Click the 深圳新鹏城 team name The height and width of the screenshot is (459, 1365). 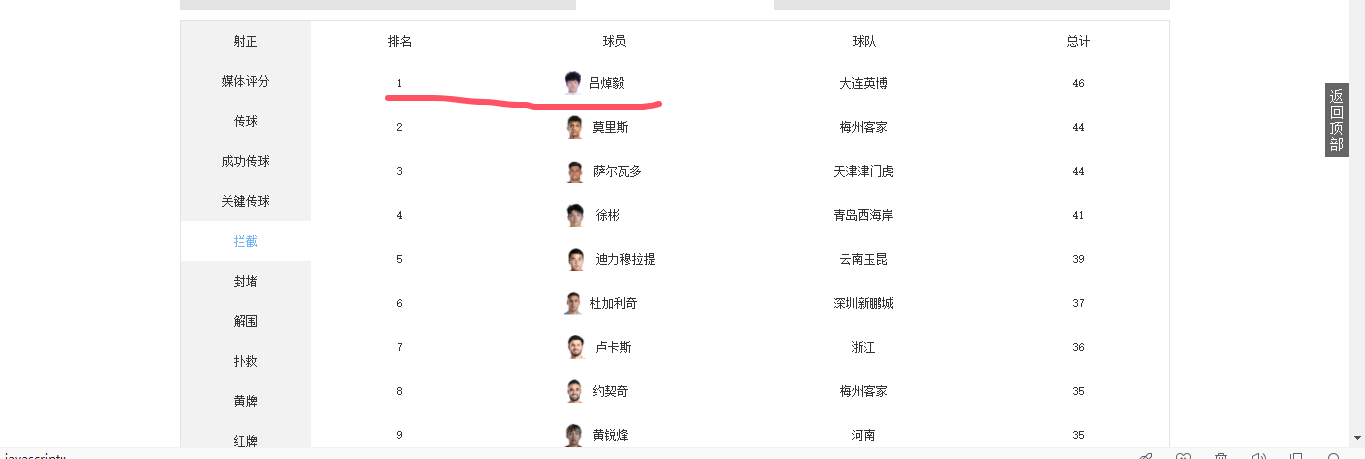point(863,303)
